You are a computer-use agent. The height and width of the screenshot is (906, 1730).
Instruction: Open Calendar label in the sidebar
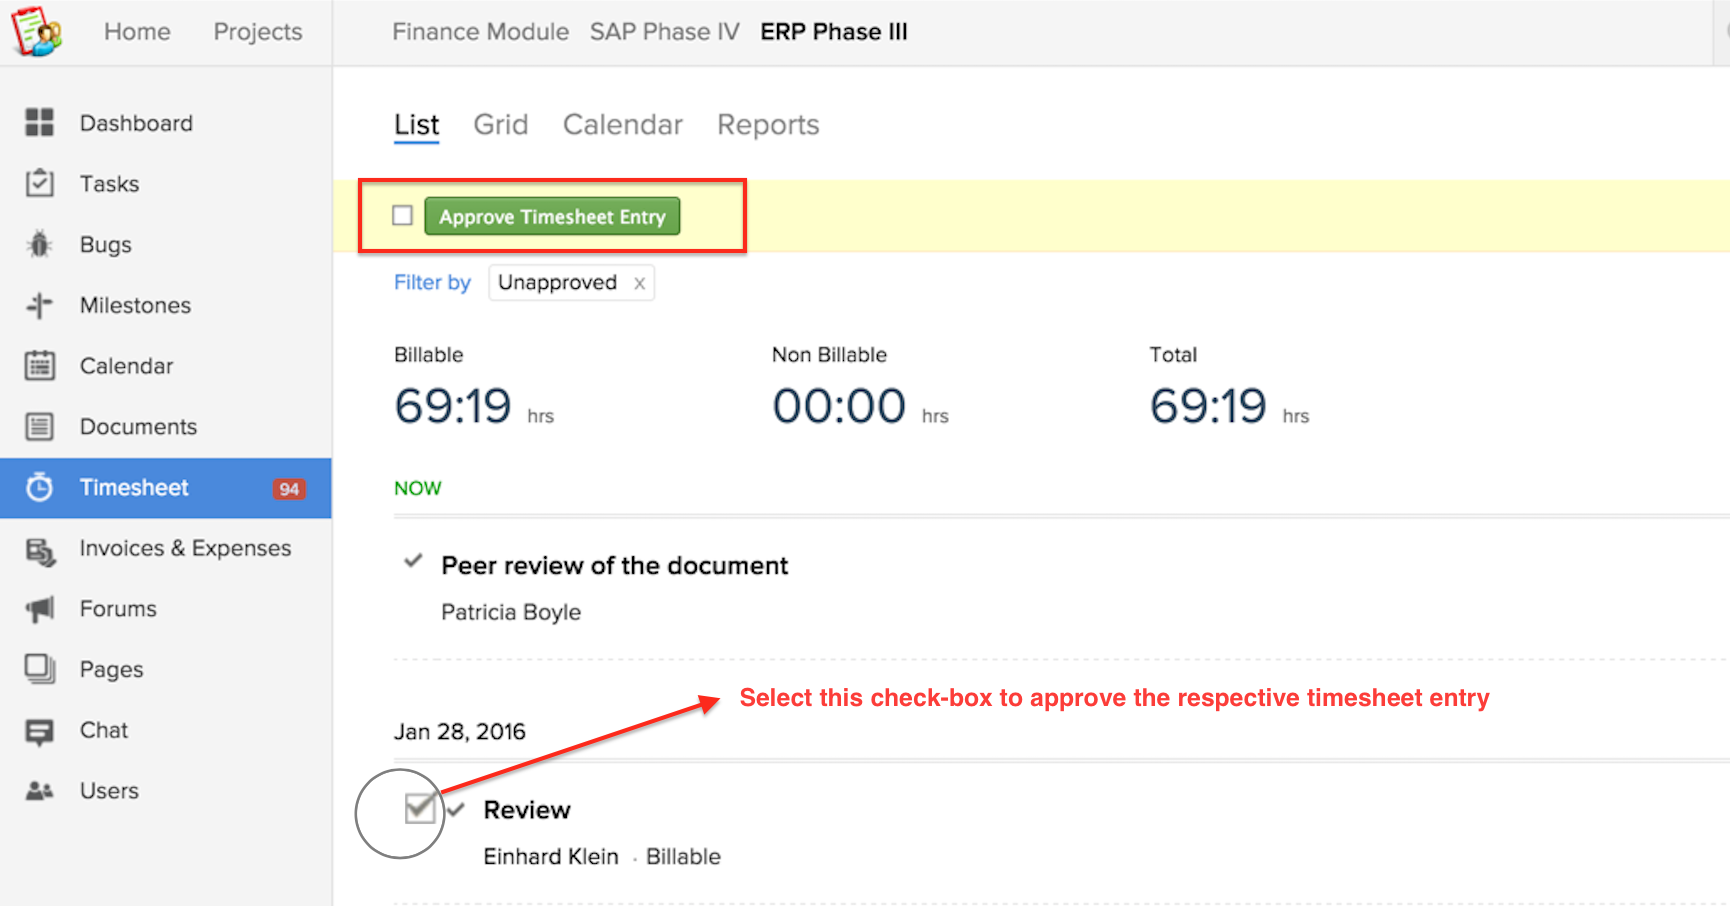click(x=126, y=366)
